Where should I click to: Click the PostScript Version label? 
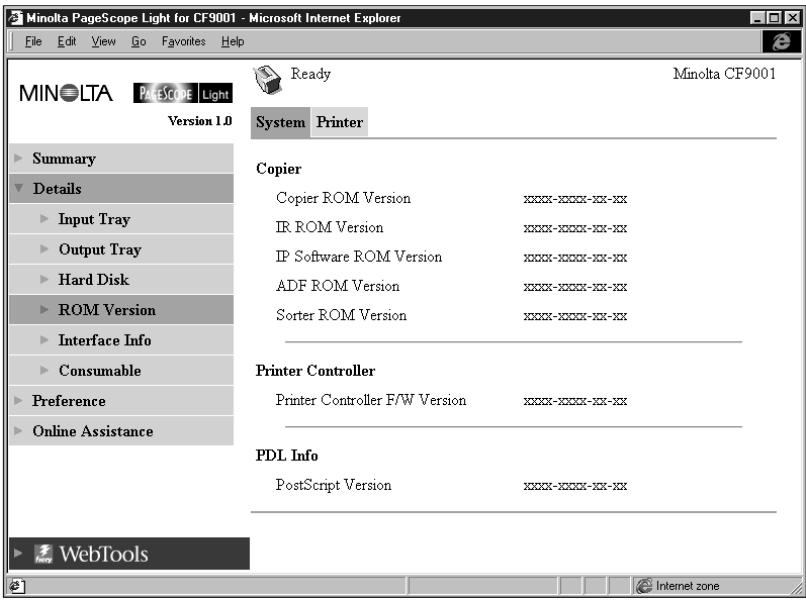coord(333,485)
